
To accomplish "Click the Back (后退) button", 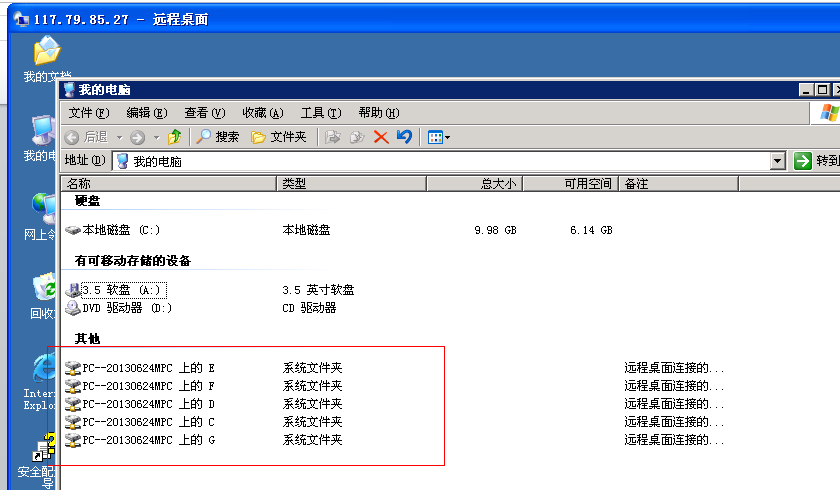I will pos(86,137).
